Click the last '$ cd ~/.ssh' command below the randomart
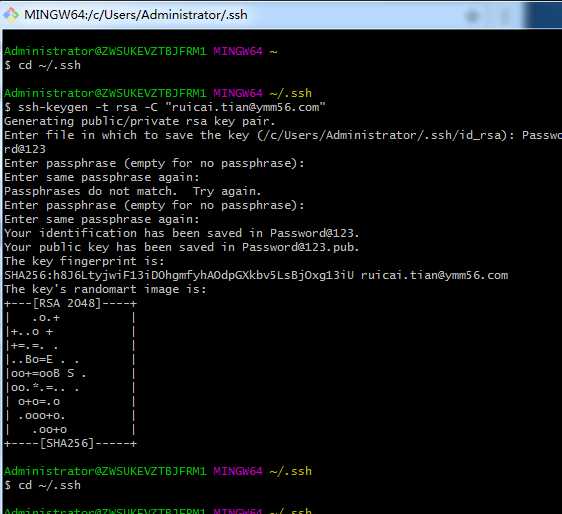This screenshot has height=514, width=562. pyautogui.click(x=43, y=485)
